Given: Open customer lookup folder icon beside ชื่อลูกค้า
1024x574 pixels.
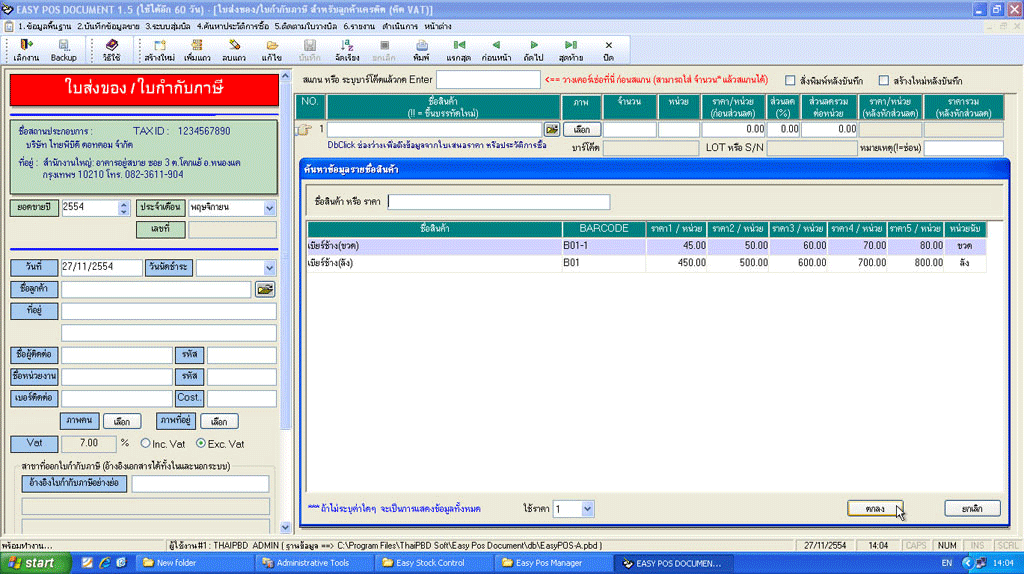Looking at the screenshot, I should click(x=264, y=289).
